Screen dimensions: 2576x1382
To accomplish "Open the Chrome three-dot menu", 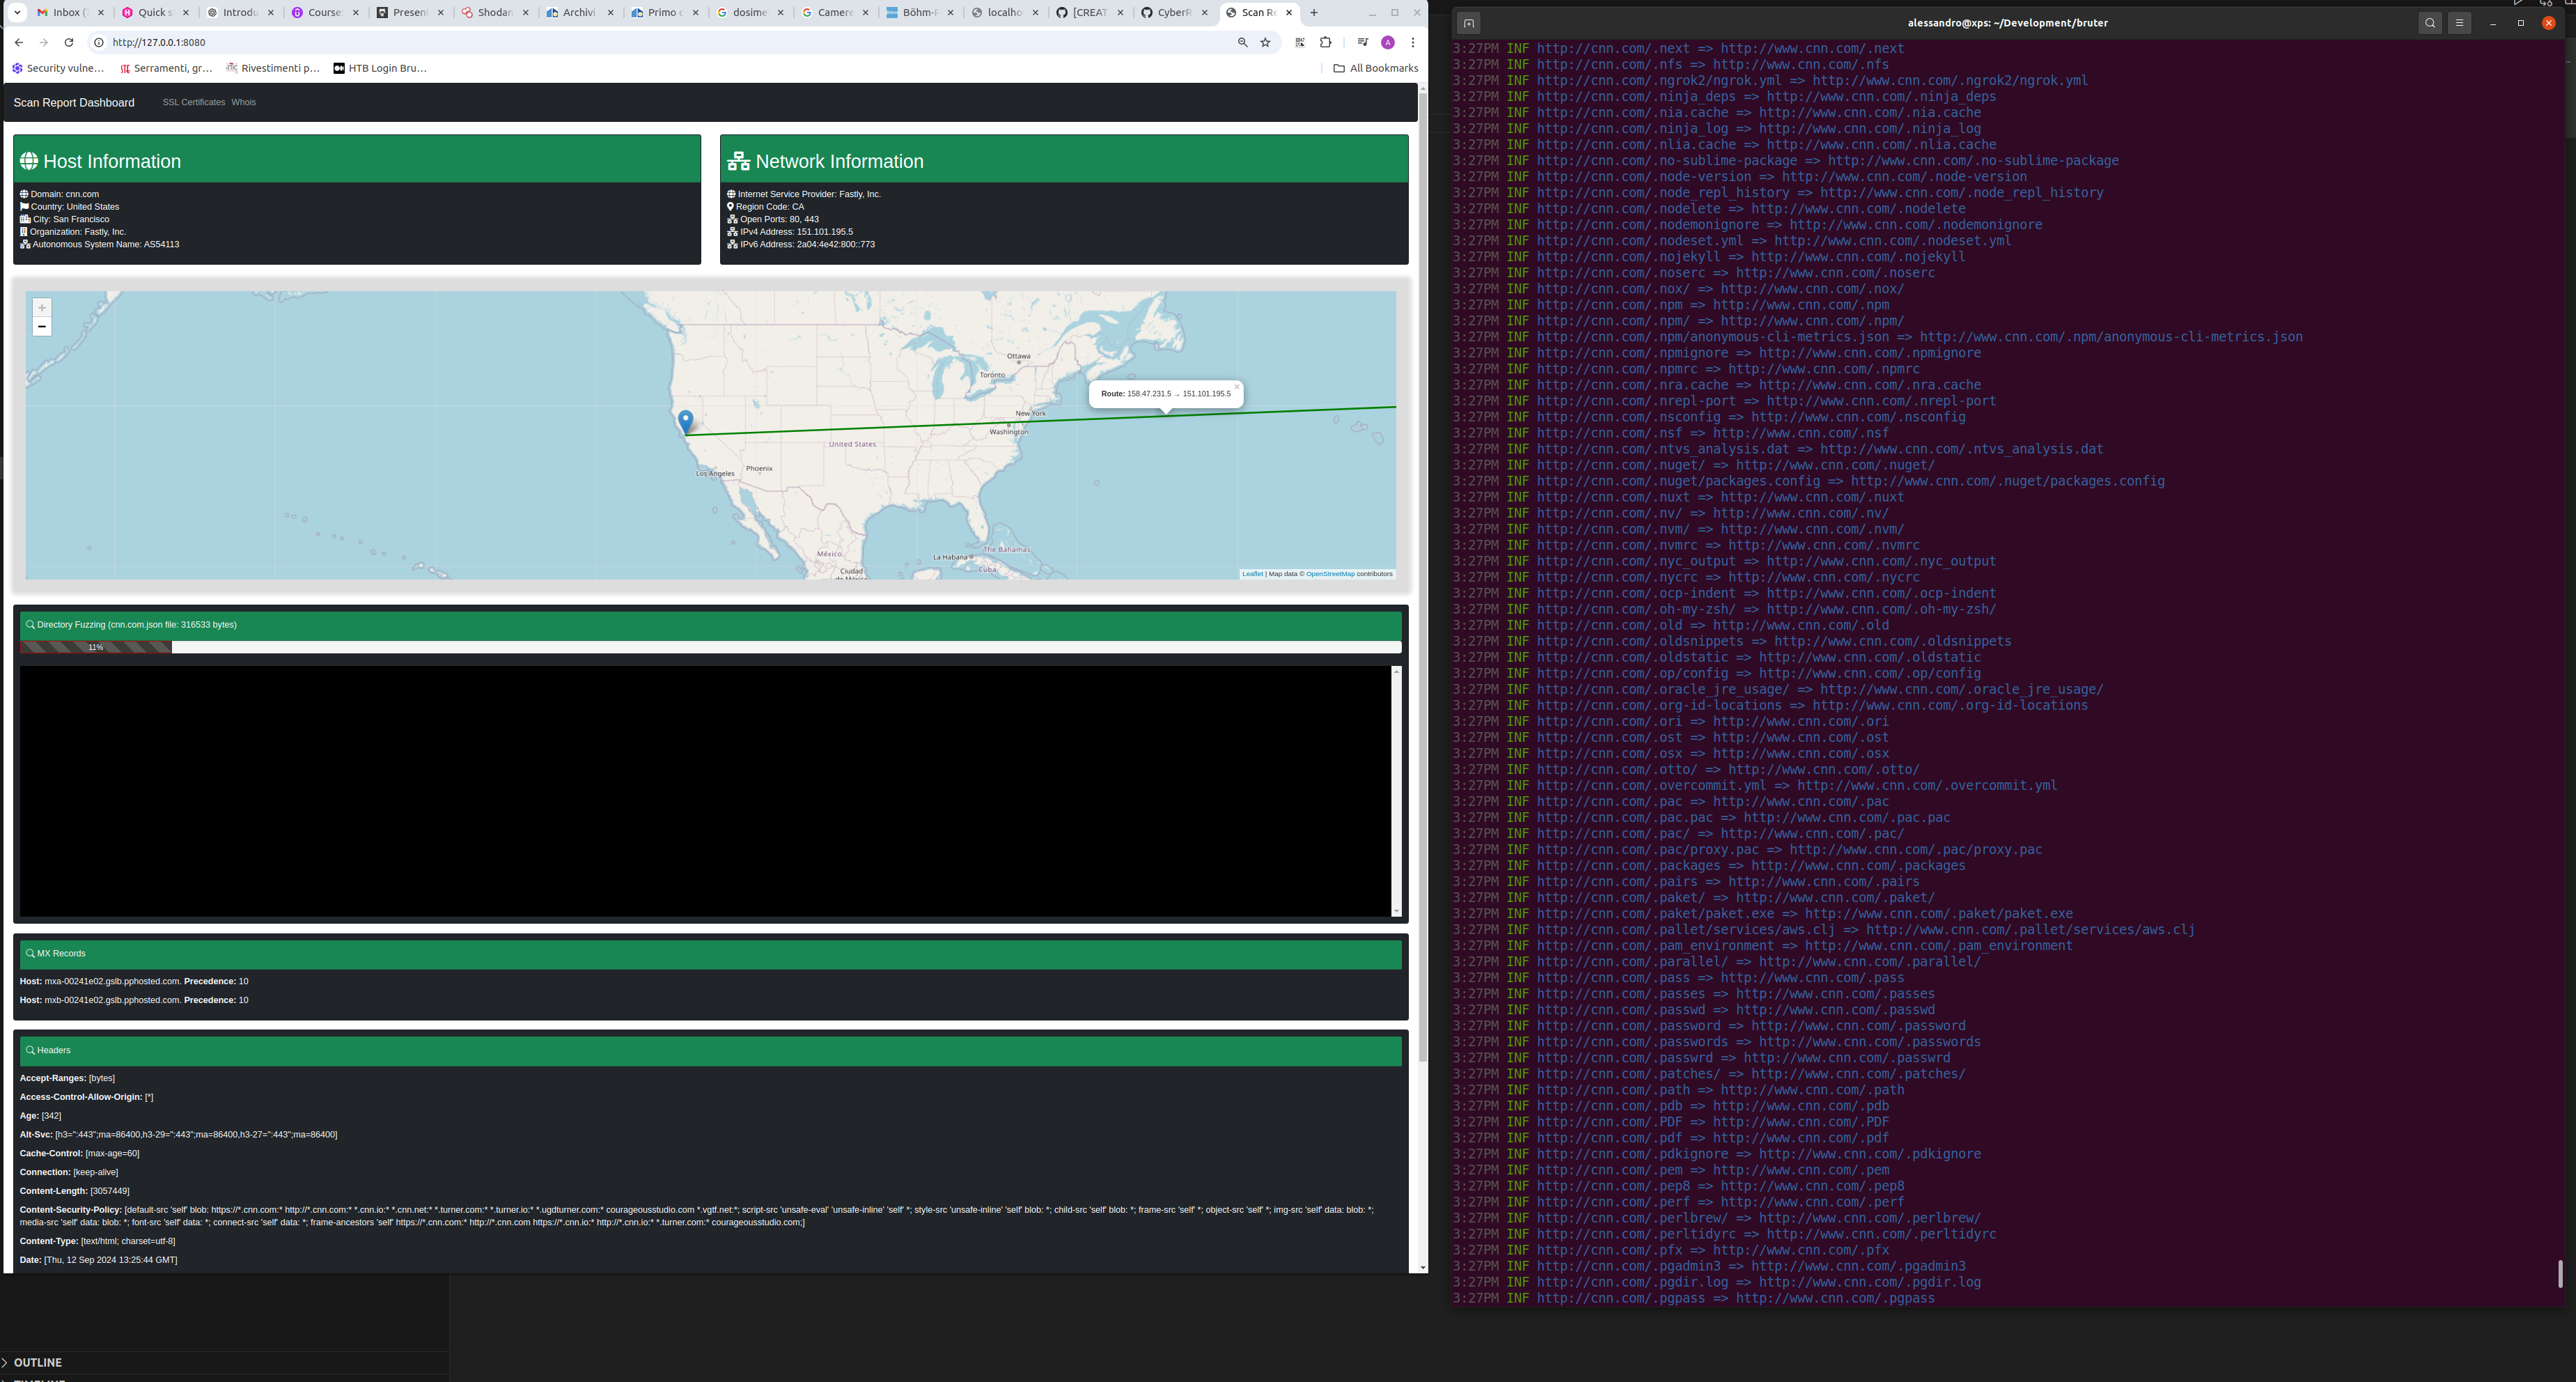I will click(1412, 42).
